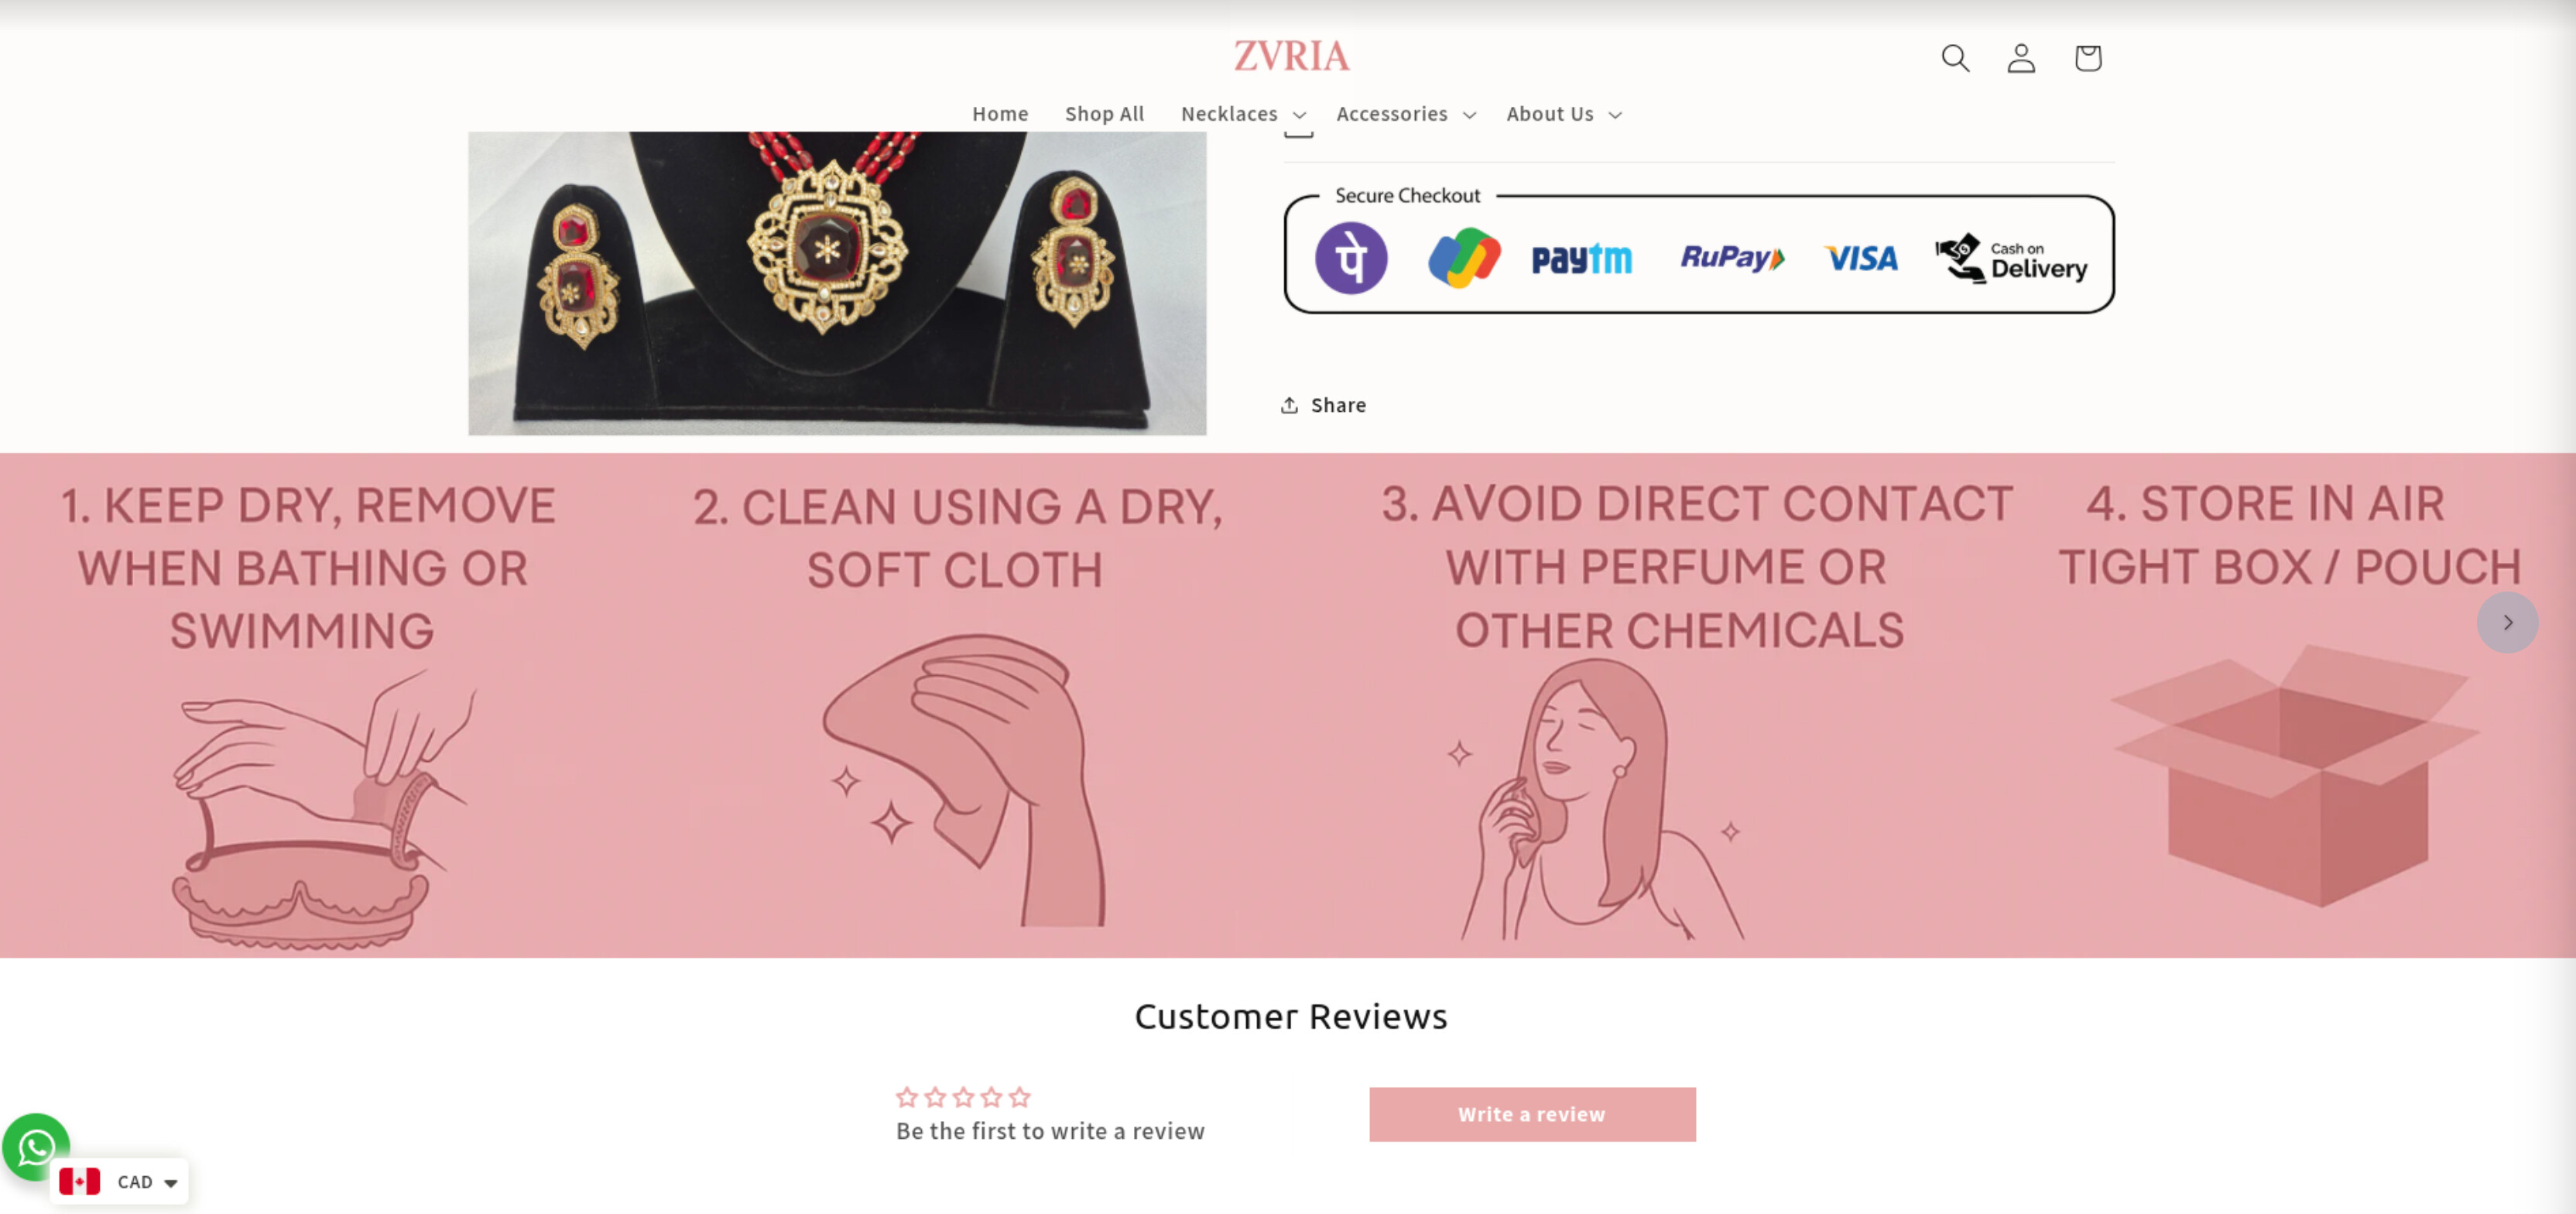This screenshot has height=1214, width=2576.
Task: Advance care tips slider with next arrow
Action: click(x=2507, y=622)
